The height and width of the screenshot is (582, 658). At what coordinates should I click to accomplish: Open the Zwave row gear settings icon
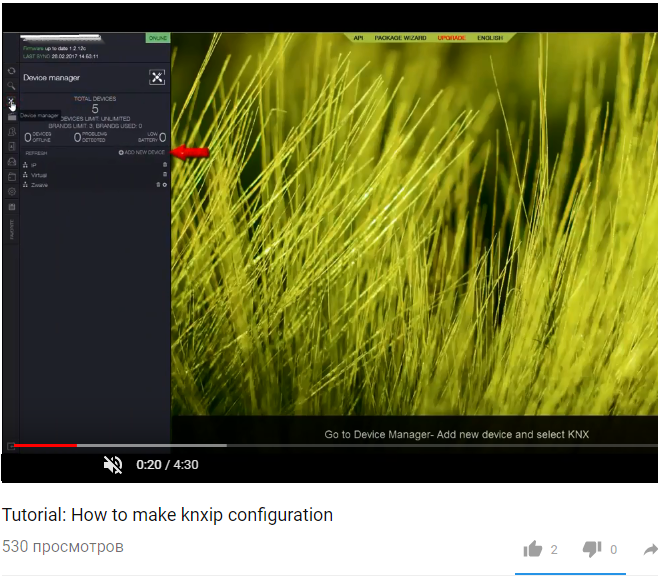click(x=165, y=185)
